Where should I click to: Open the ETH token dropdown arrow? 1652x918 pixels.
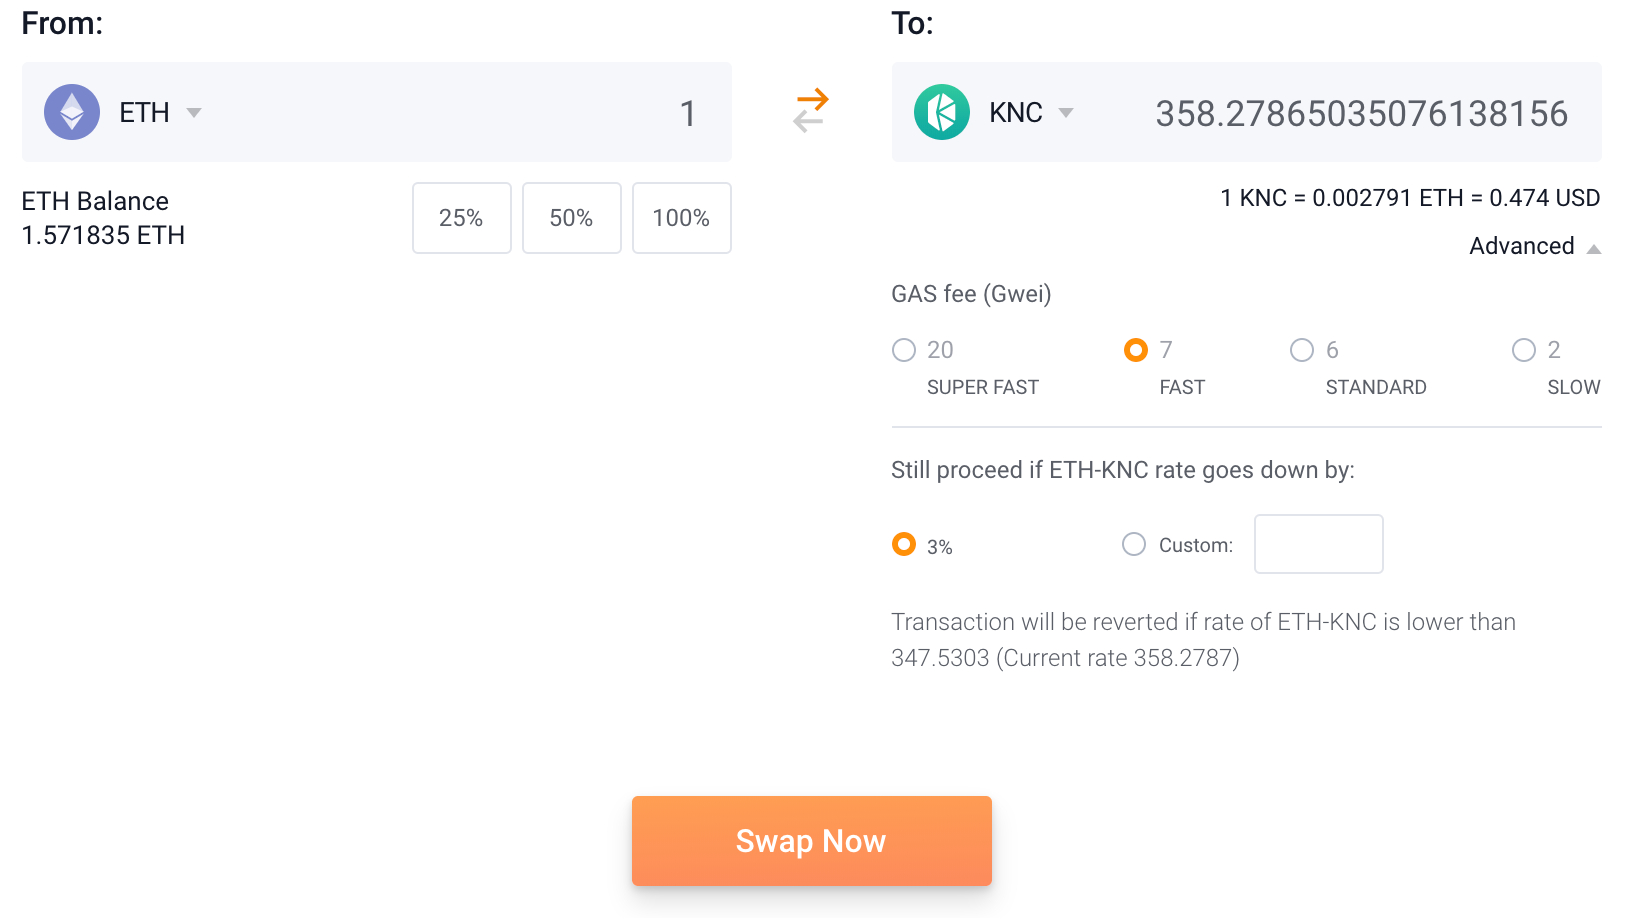click(194, 113)
